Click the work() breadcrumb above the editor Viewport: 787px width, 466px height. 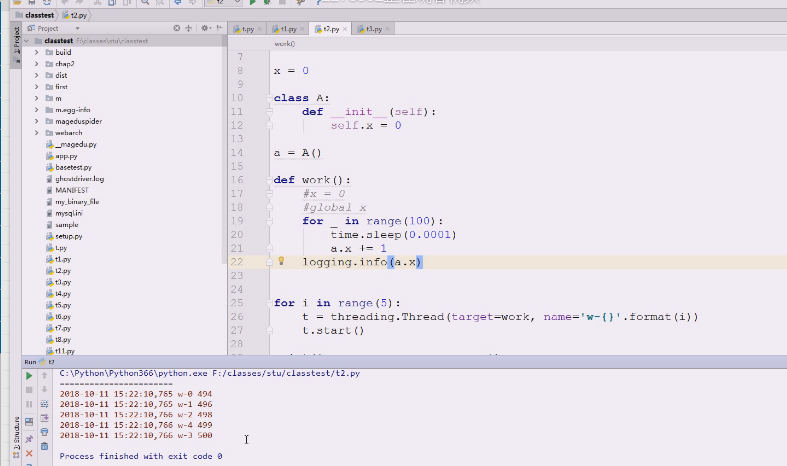click(285, 44)
